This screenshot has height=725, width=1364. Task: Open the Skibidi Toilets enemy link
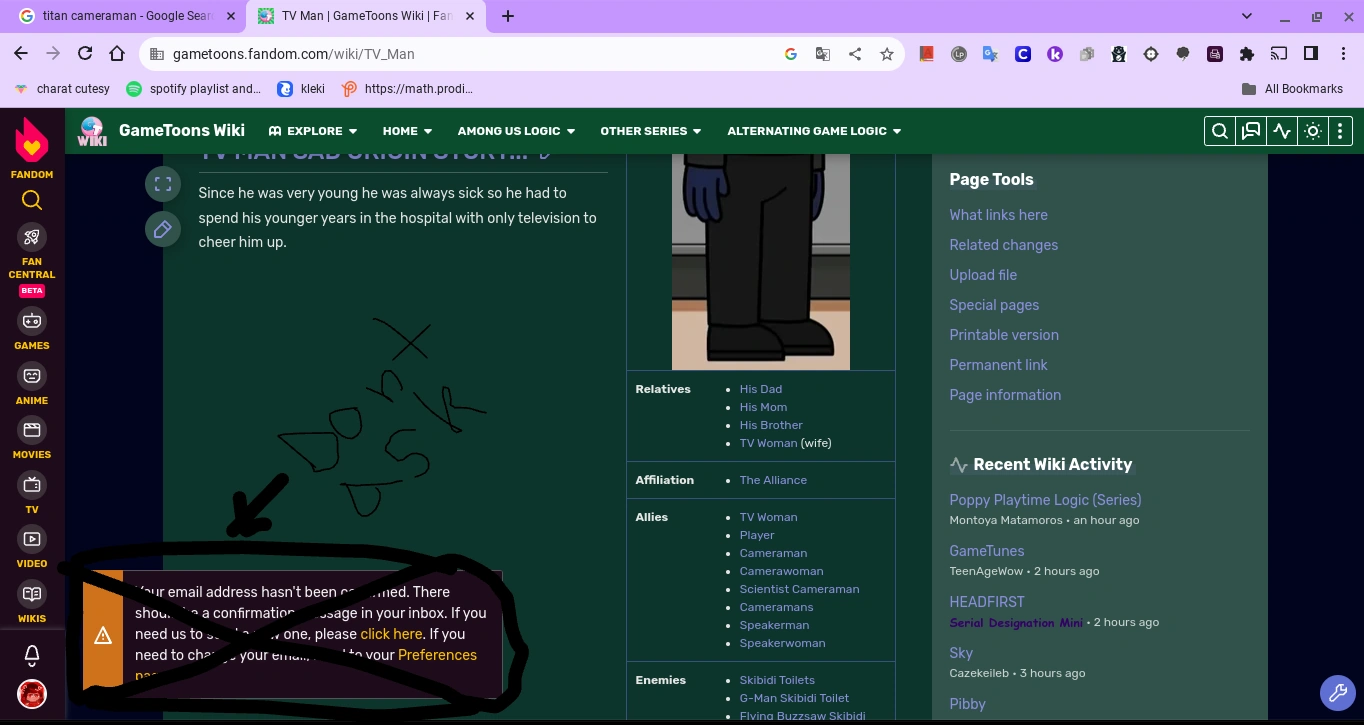[x=777, y=680]
